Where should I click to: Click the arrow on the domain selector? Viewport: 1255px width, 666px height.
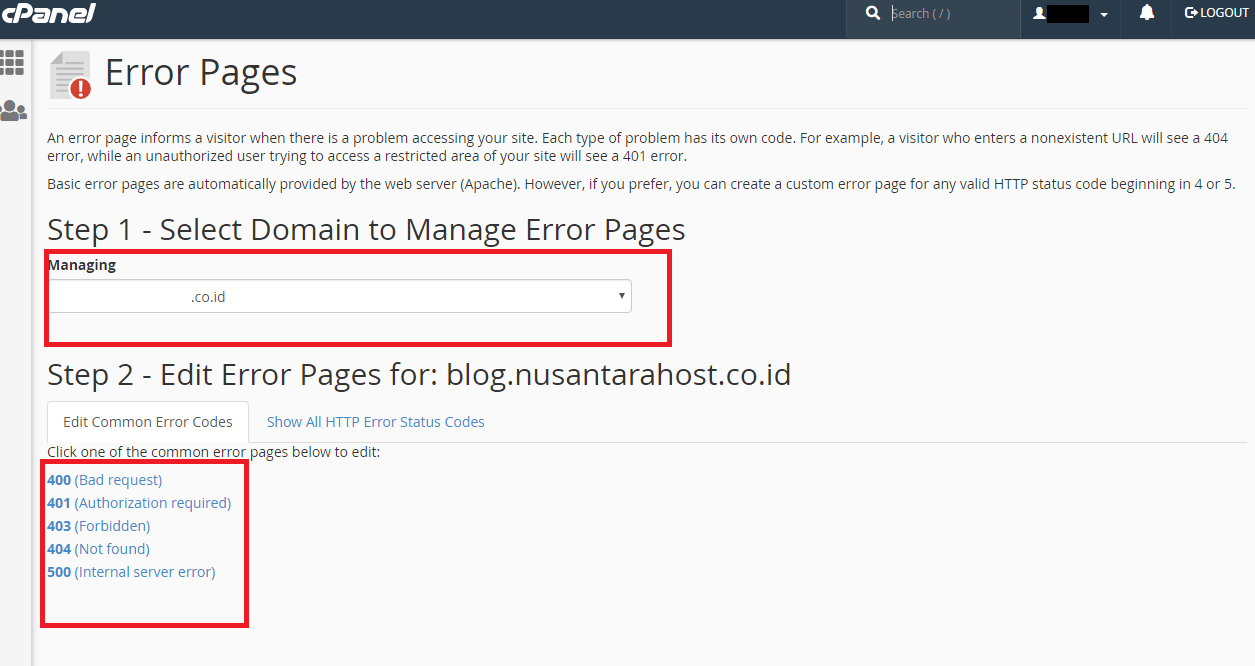(621, 296)
